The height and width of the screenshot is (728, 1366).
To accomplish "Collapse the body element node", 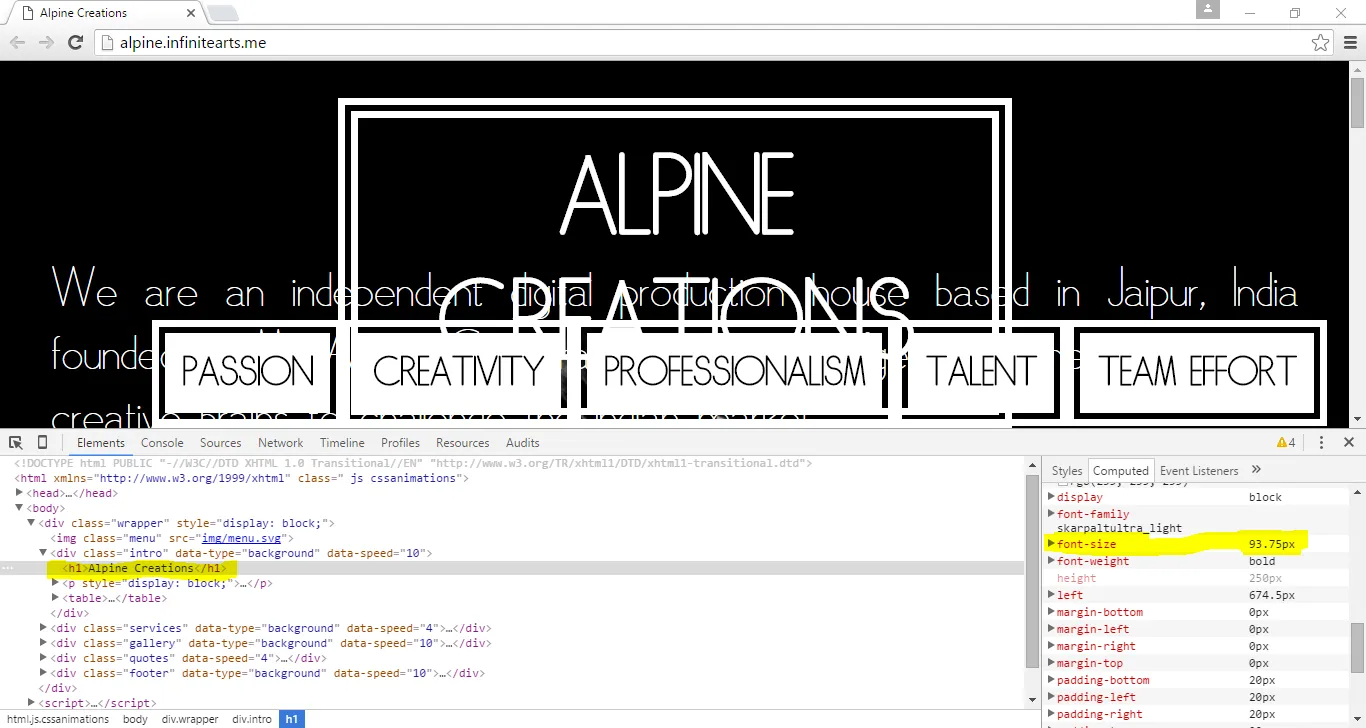I will coord(20,508).
